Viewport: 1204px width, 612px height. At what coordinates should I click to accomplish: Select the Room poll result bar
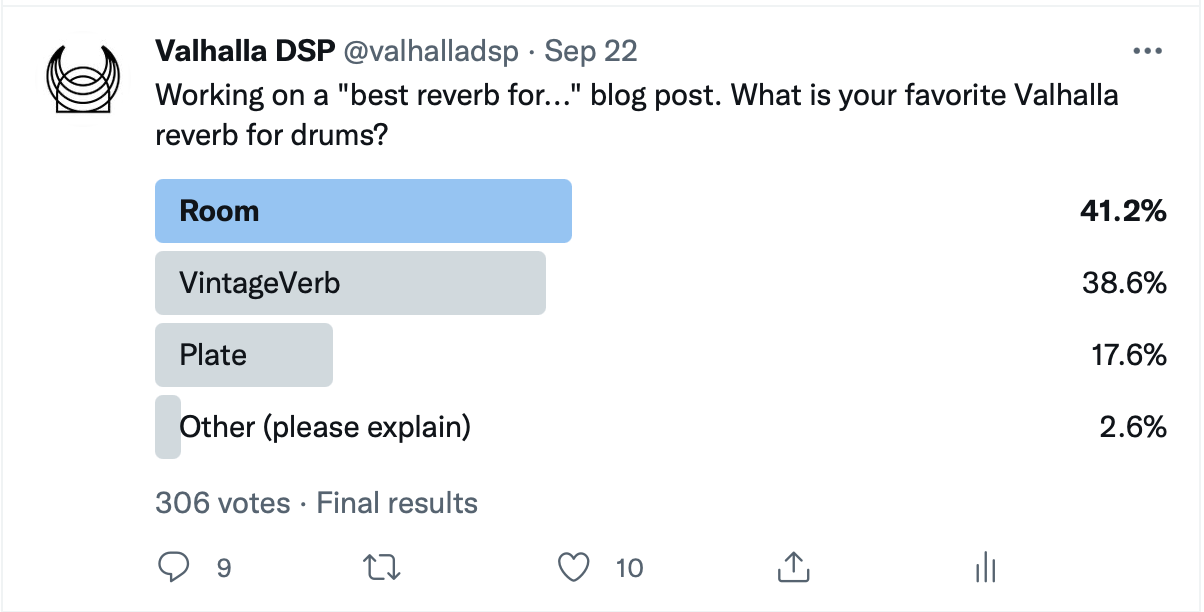[x=363, y=211]
